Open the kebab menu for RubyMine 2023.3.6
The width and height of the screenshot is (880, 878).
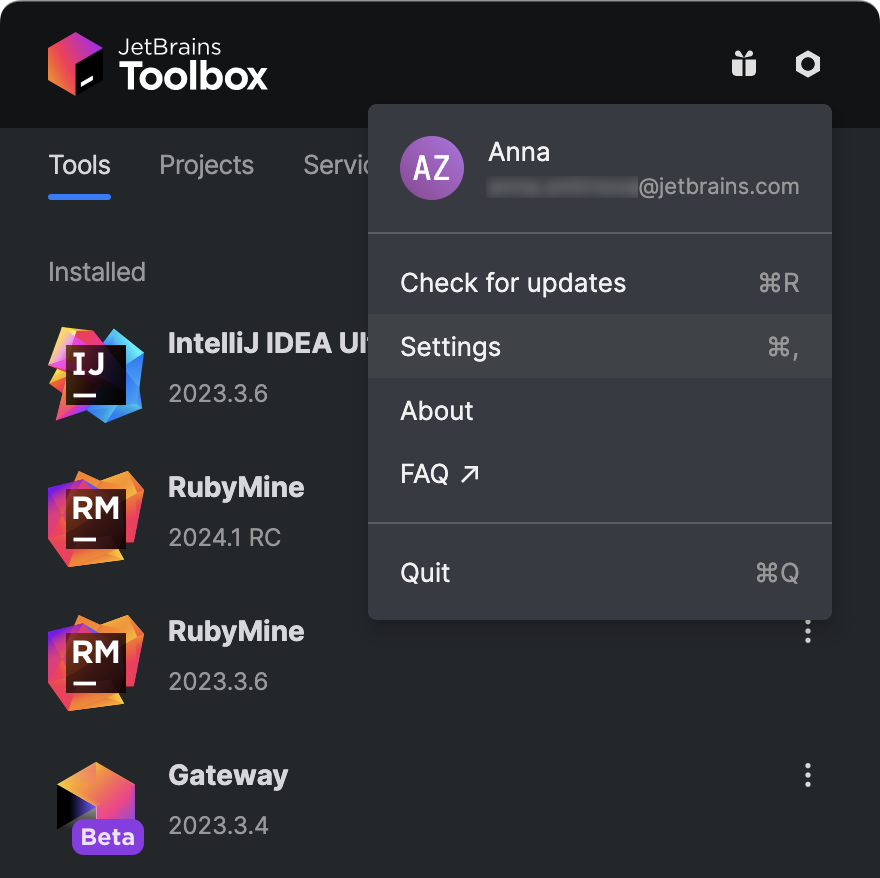tap(807, 631)
